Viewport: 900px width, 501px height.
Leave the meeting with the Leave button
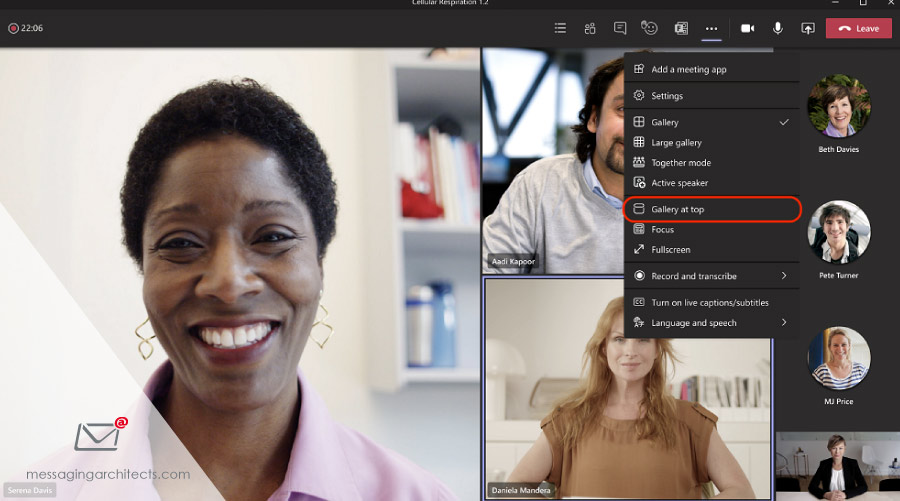858,28
